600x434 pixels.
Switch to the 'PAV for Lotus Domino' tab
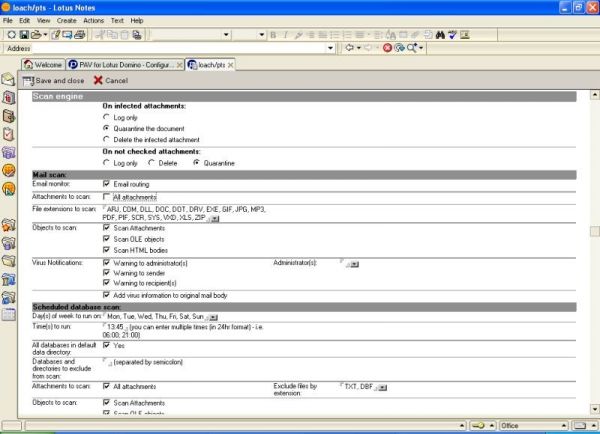tap(125, 64)
